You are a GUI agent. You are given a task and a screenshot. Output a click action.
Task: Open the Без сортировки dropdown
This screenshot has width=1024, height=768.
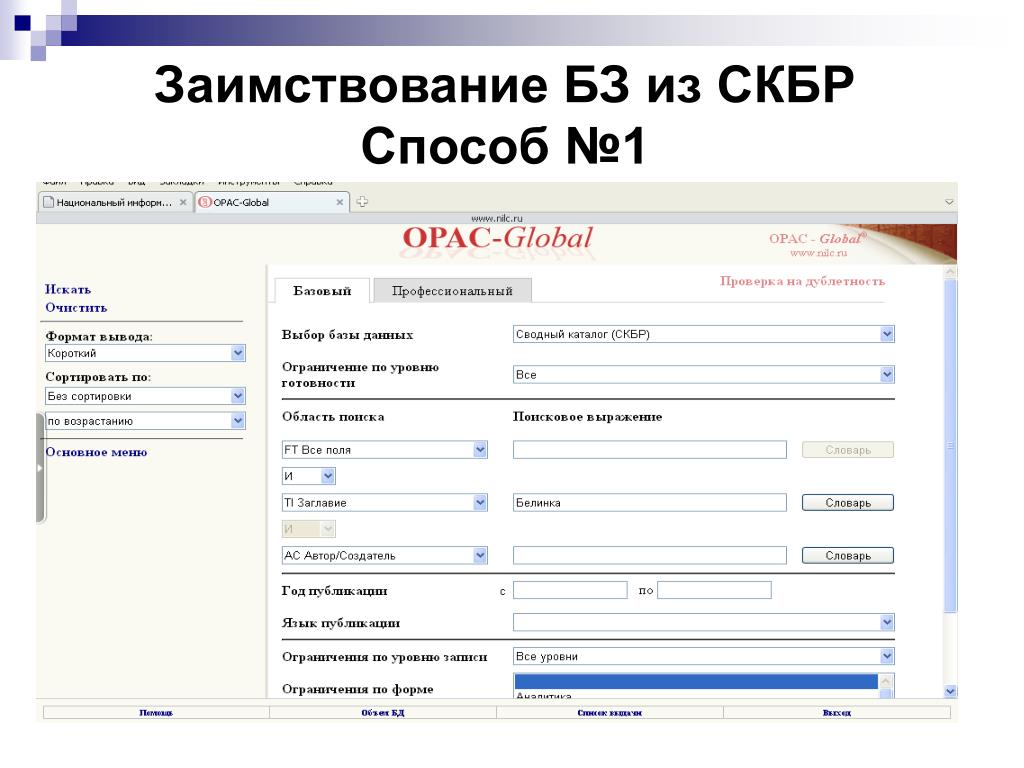[145, 396]
